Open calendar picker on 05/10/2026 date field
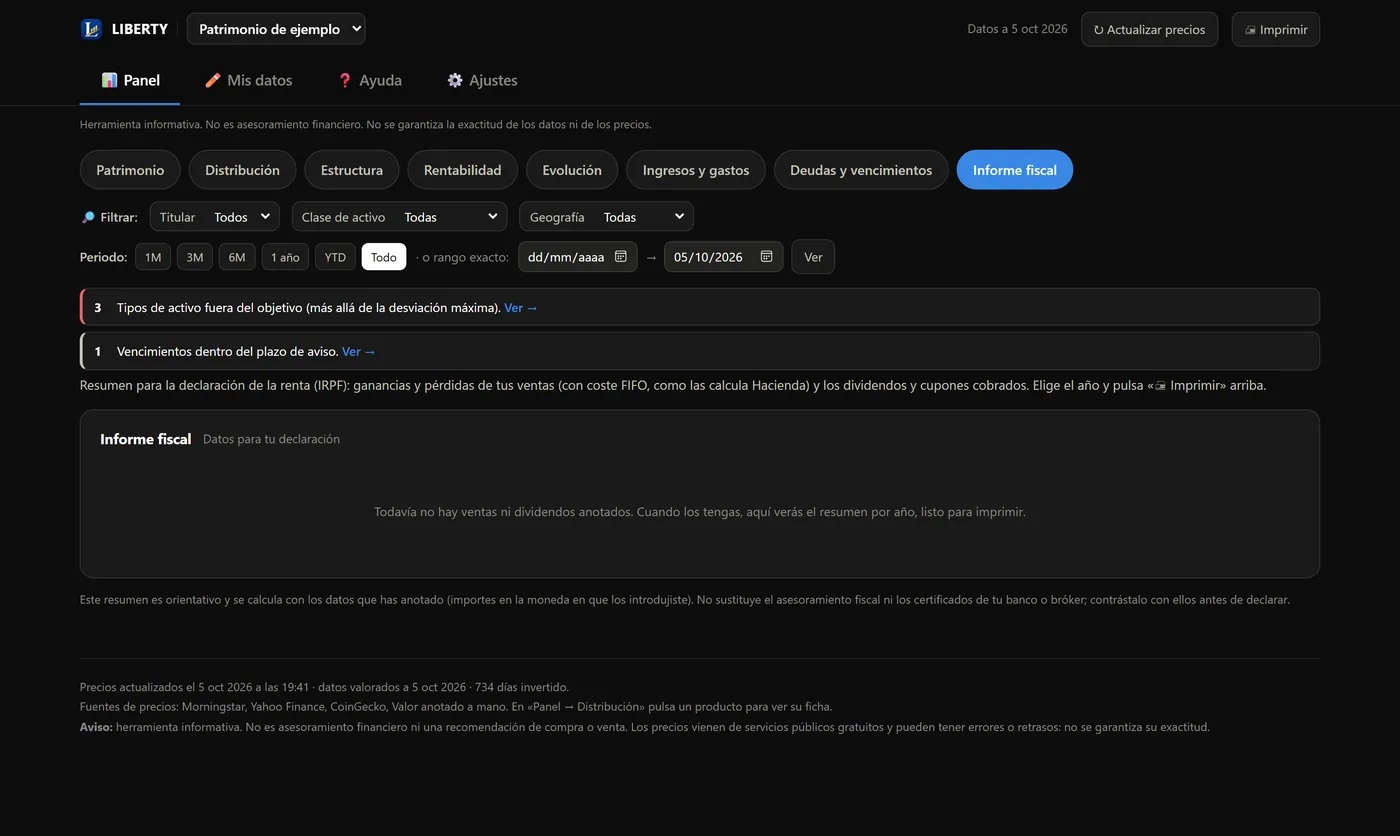This screenshot has width=1400, height=836. click(x=766, y=257)
